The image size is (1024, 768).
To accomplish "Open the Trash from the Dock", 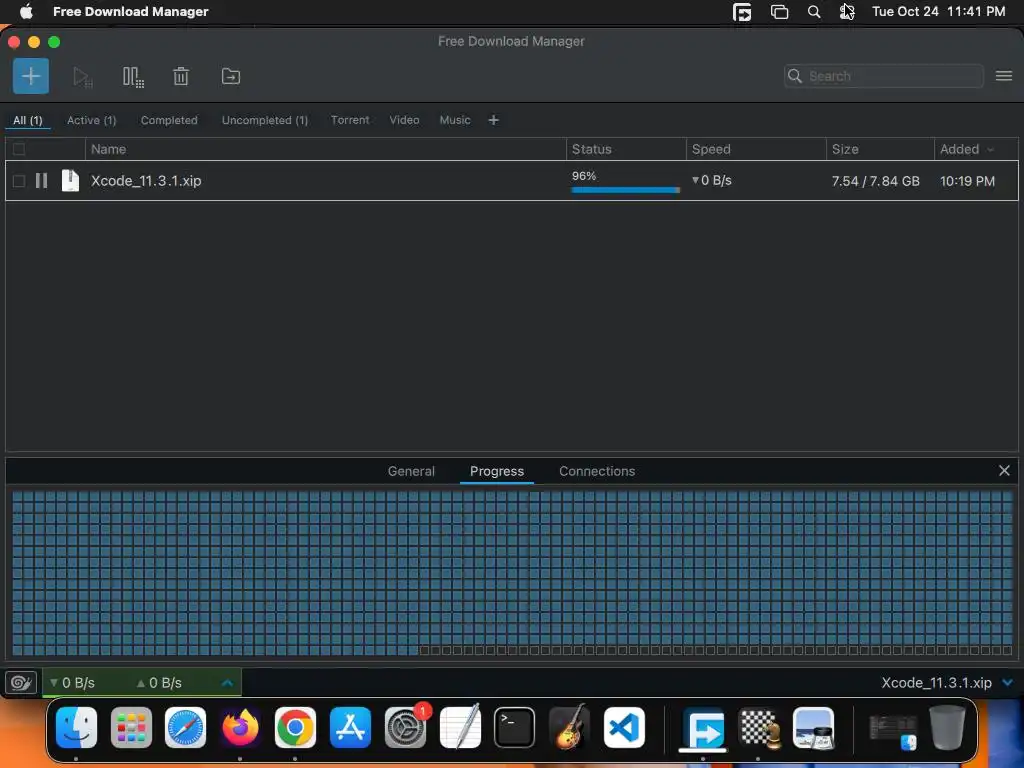I will (x=947, y=728).
